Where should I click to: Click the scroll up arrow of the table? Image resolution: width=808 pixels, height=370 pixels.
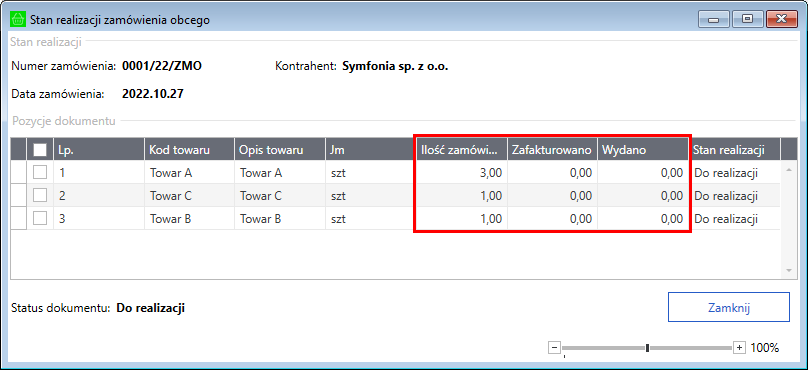pyautogui.click(x=788, y=169)
